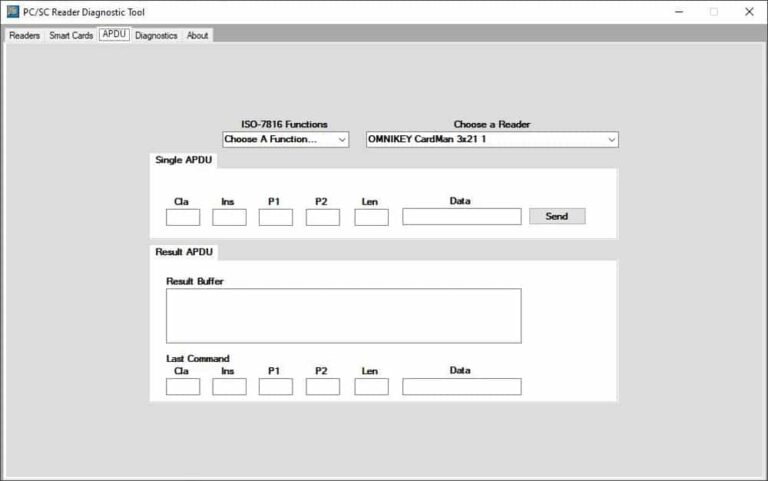Focus the Single APDU P2 field
768x481 pixels.
[323, 217]
